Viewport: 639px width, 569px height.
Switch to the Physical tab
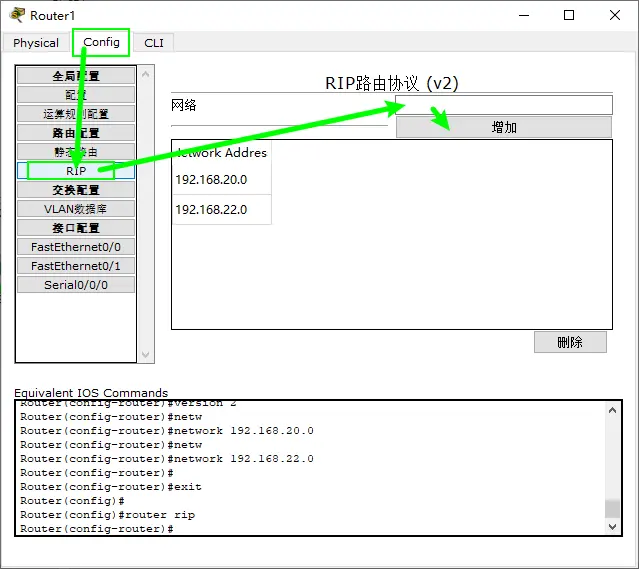(36, 43)
